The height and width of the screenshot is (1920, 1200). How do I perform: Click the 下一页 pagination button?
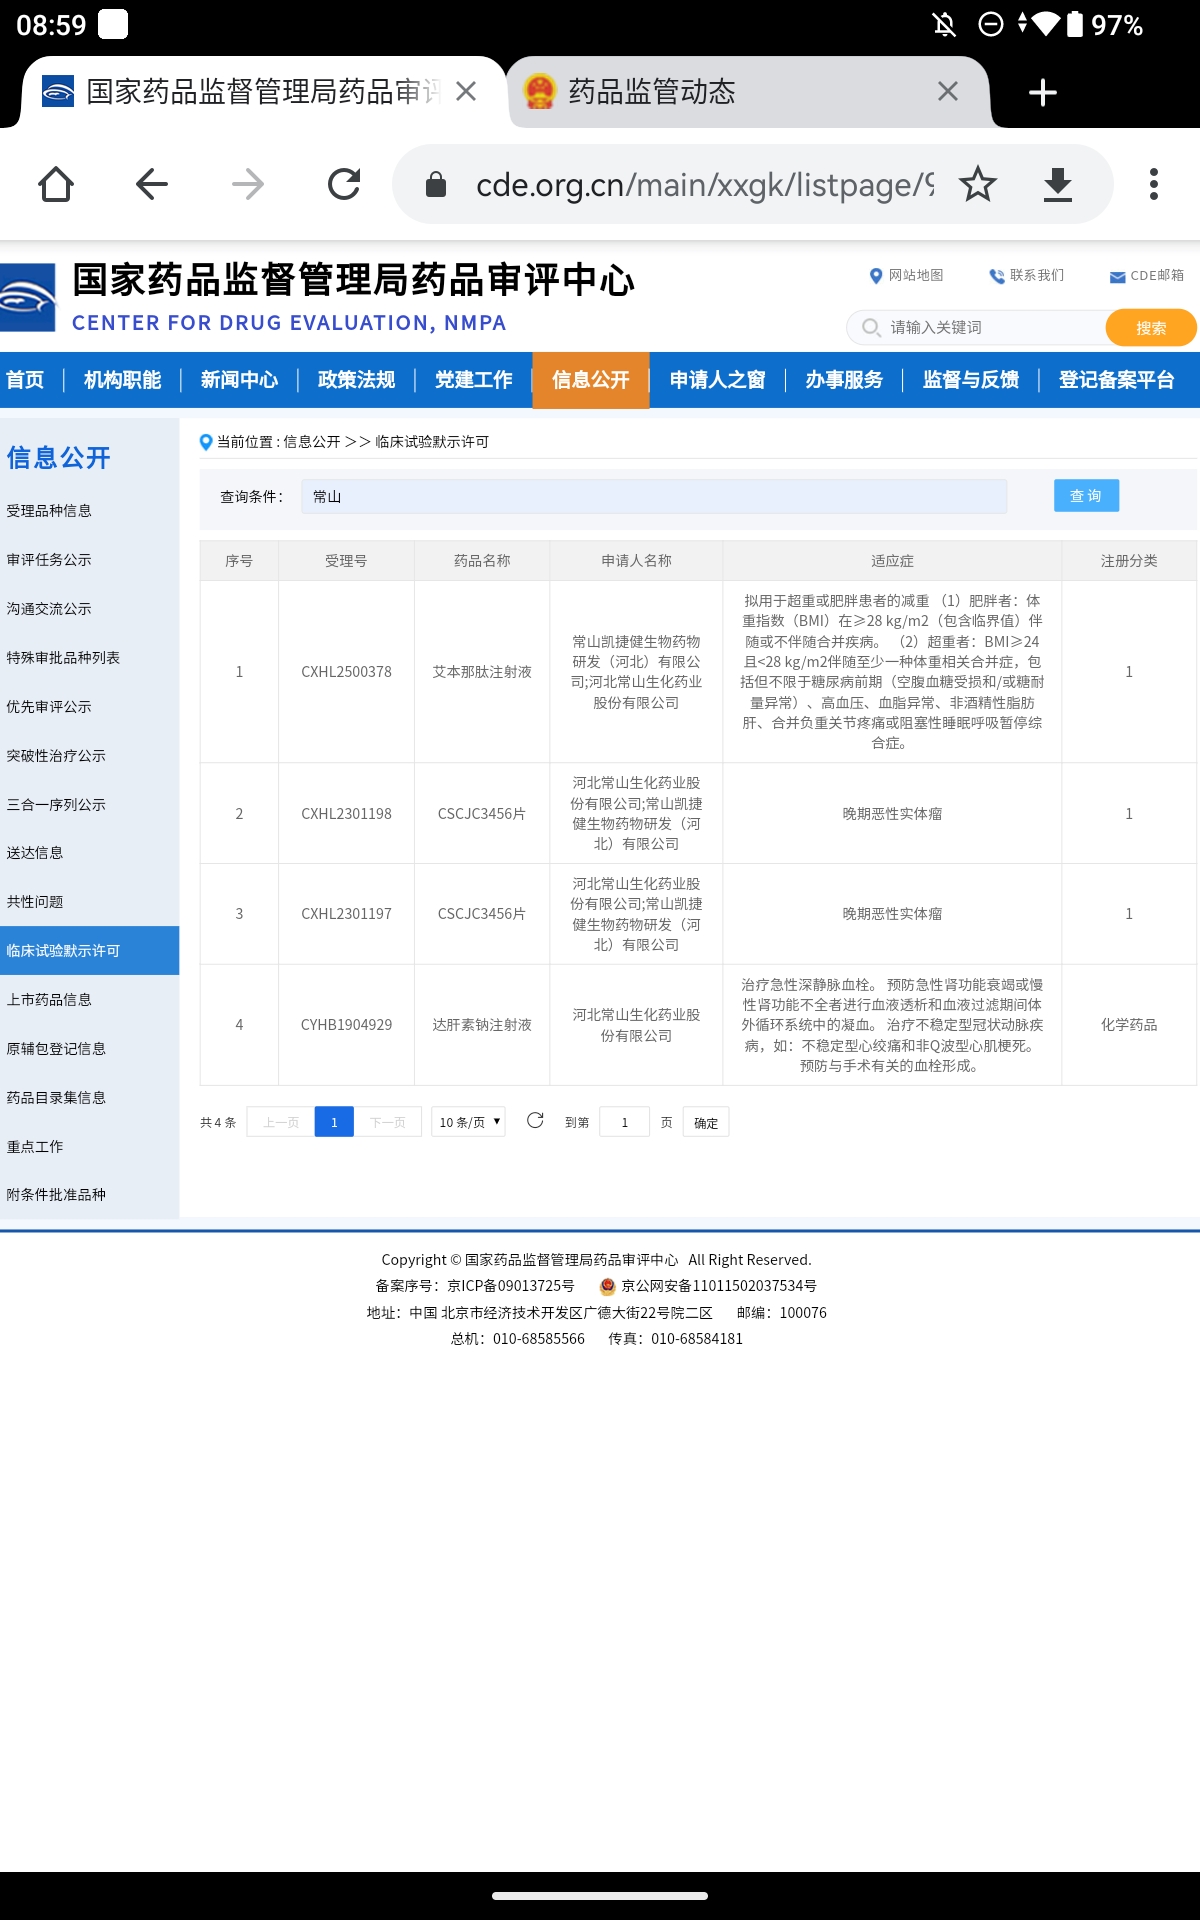point(388,1122)
